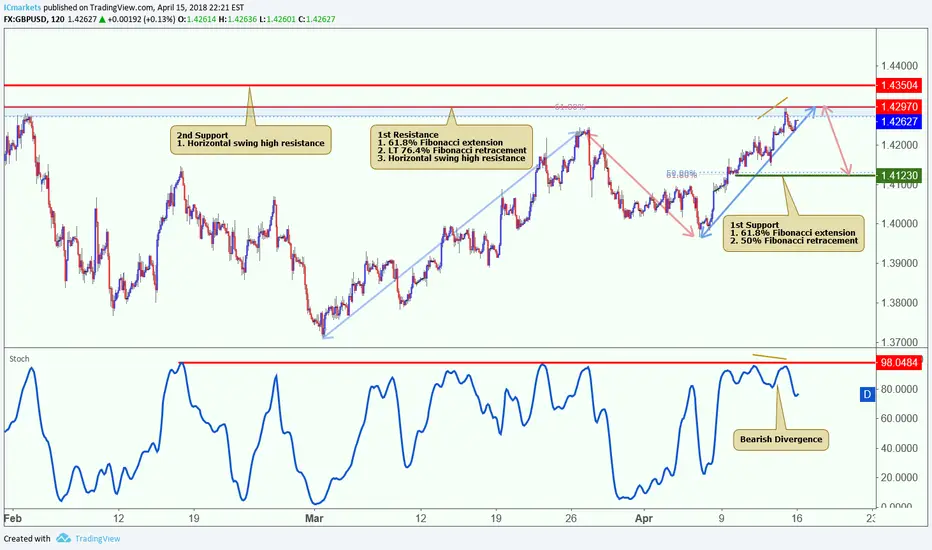
Task: Click the 26 date label on time axis
Action: [x=571, y=518]
